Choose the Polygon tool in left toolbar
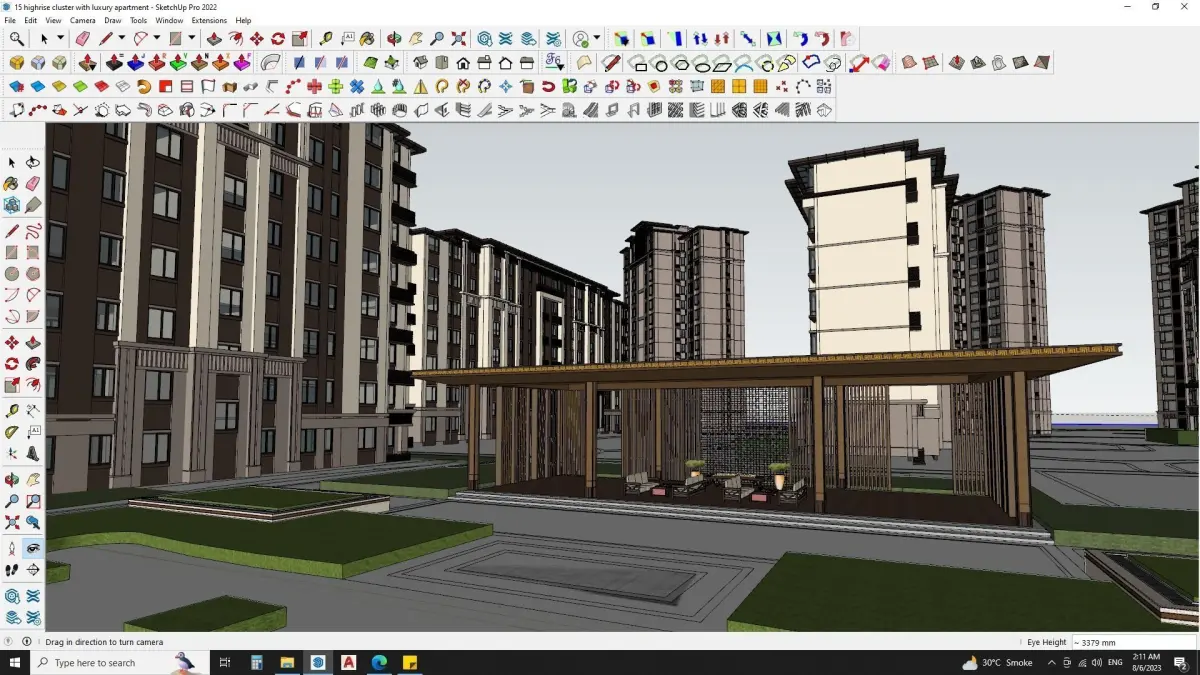The width and height of the screenshot is (1200, 675). [33, 273]
